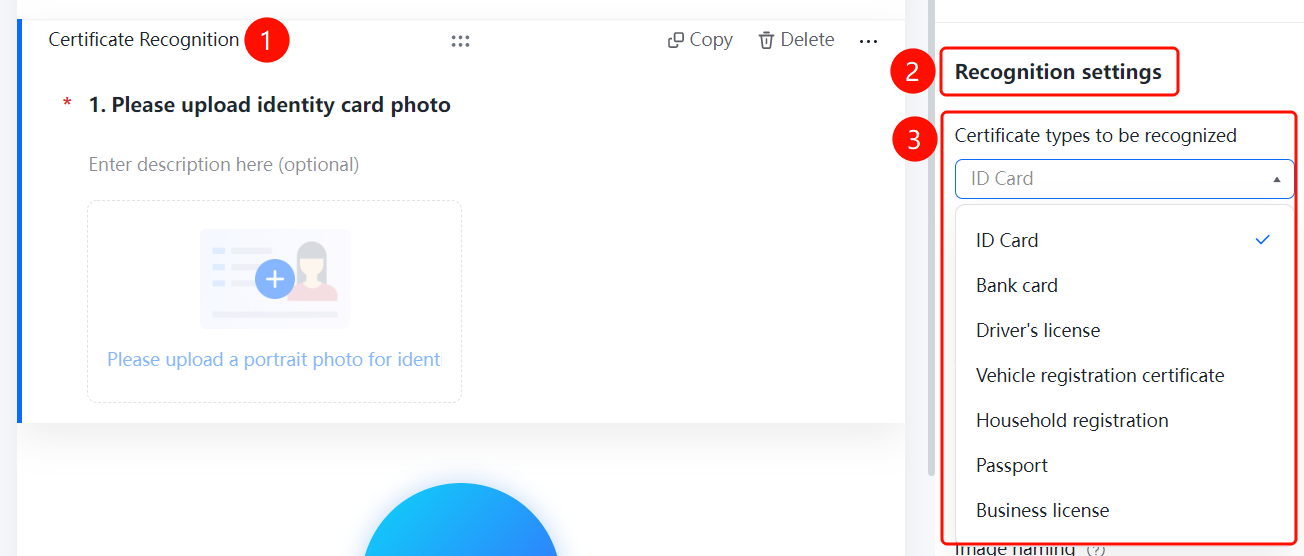Click the ID card placeholder thumbnail
The height and width of the screenshot is (556, 1304).
tap(275, 279)
